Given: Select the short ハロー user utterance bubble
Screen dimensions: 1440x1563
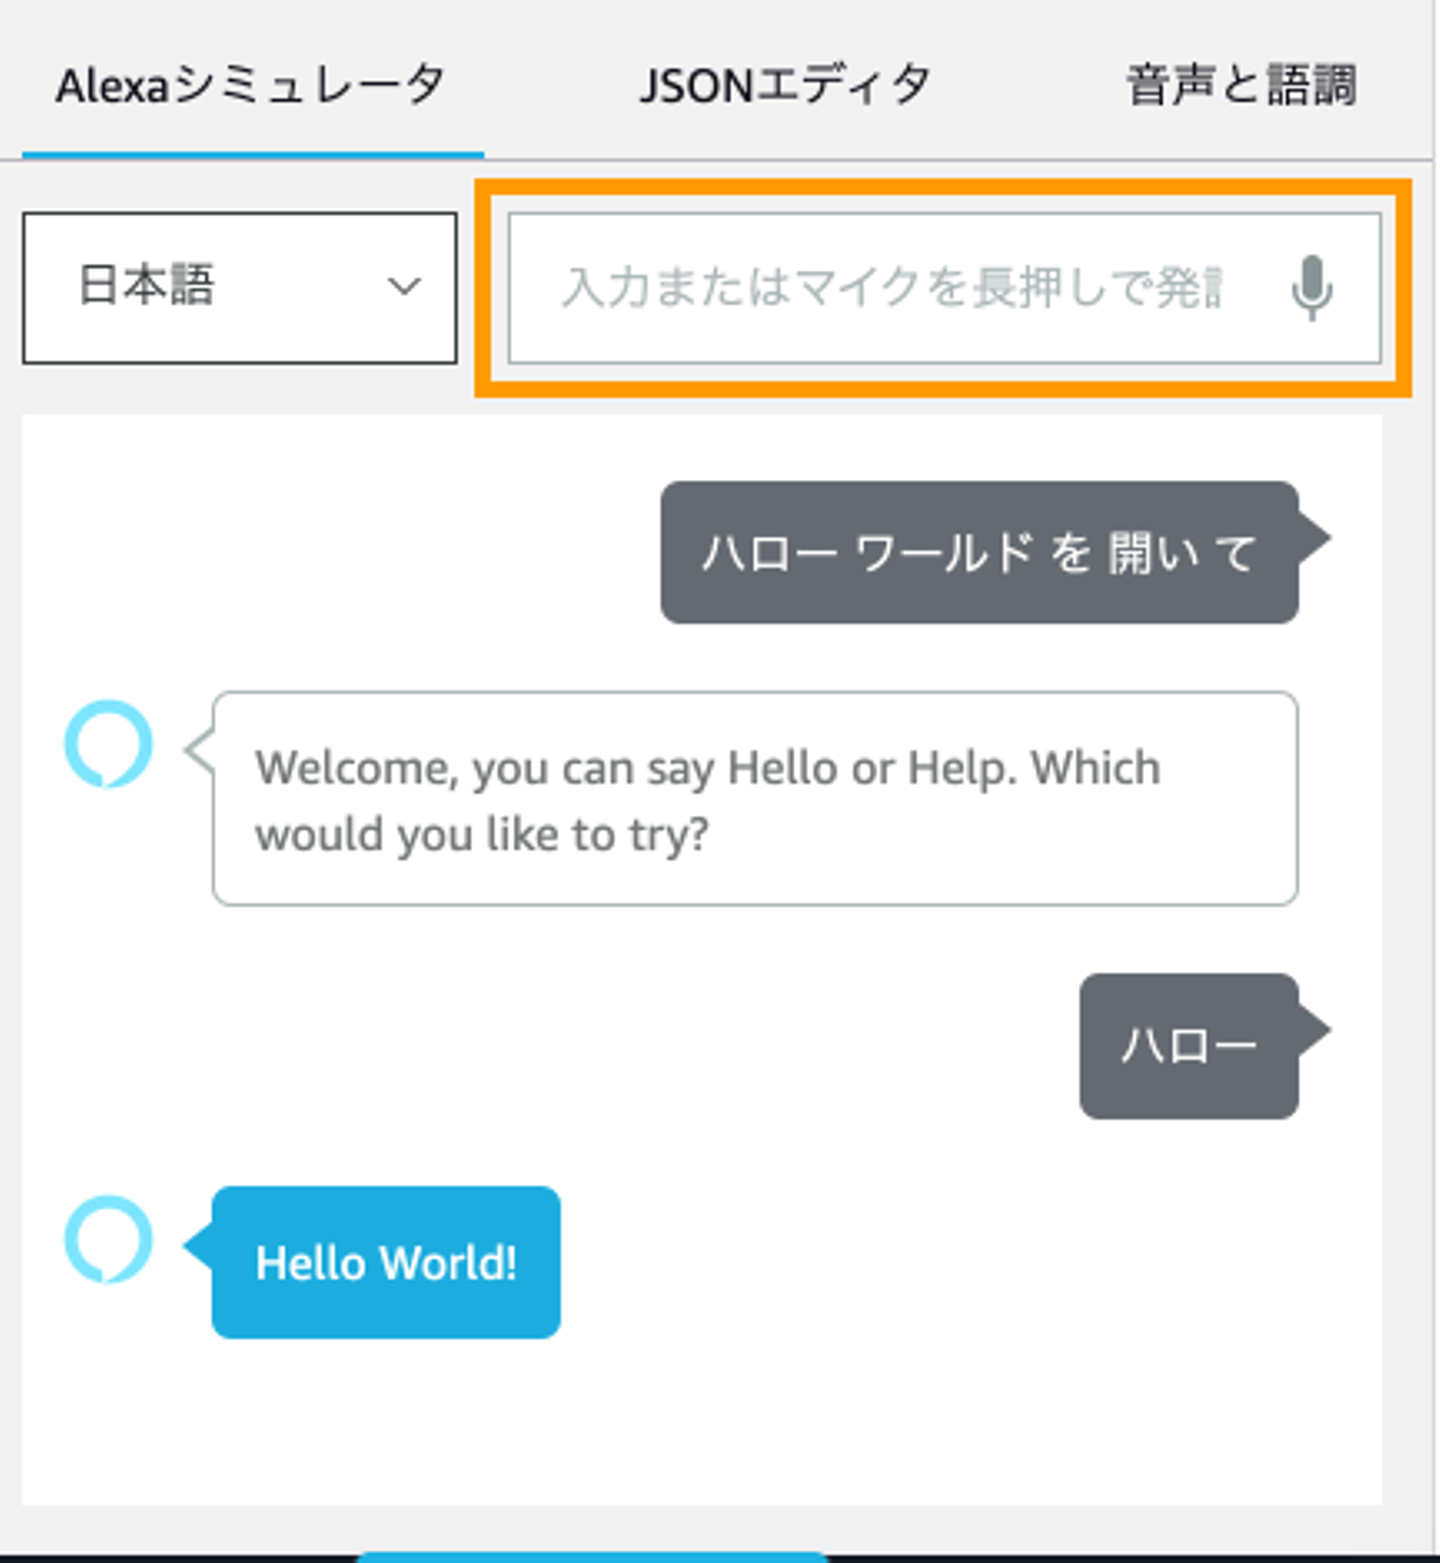Looking at the screenshot, I should (x=1188, y=1046).
